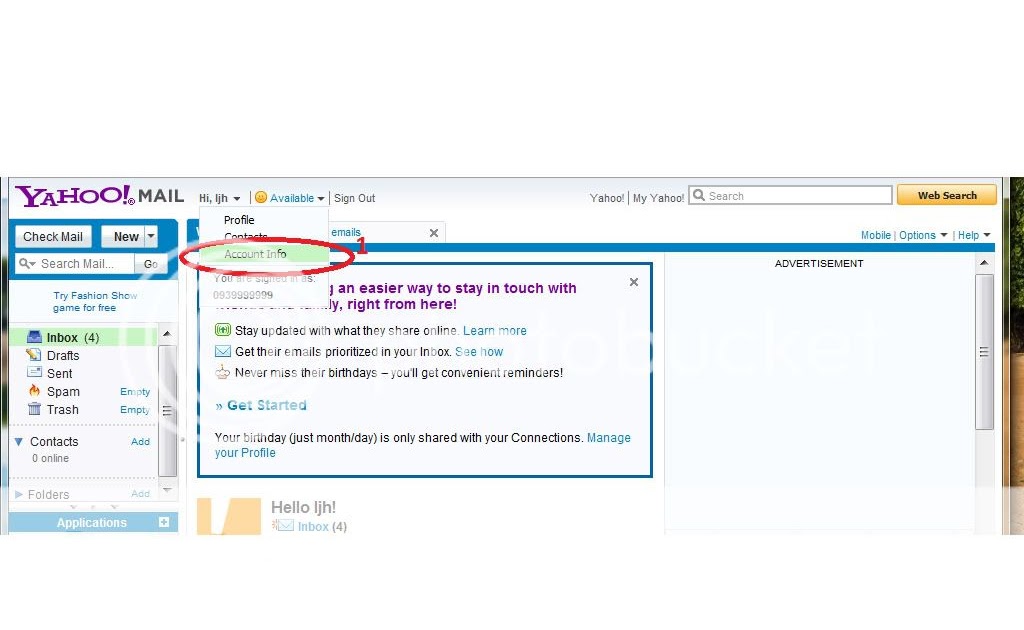Close the emails tab
This screenshot has height=630, width=1024.
(433, 233)
